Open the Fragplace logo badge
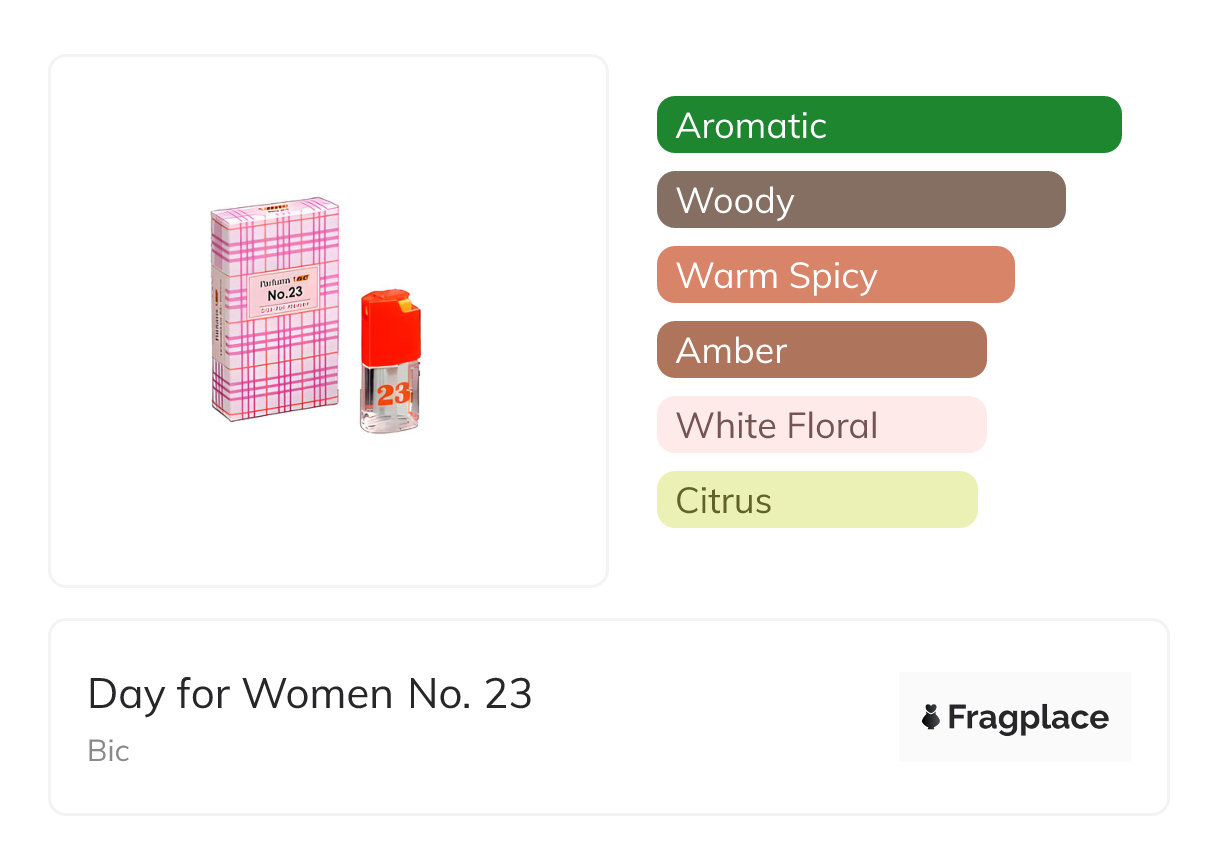This screenshot has width=1218, height=864. [x=1015, y=717]
